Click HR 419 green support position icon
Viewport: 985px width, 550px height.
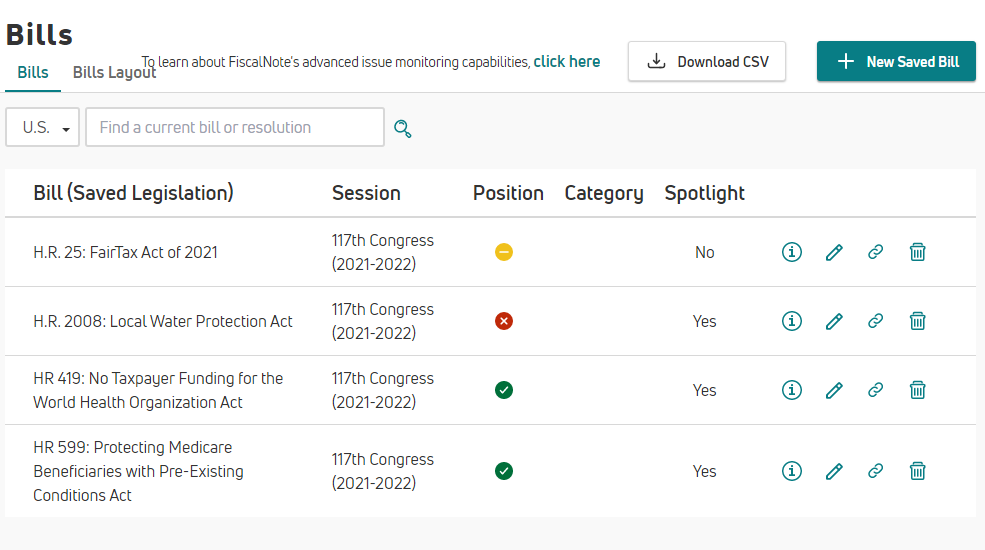pyautogui.click(x=504, y=390)
